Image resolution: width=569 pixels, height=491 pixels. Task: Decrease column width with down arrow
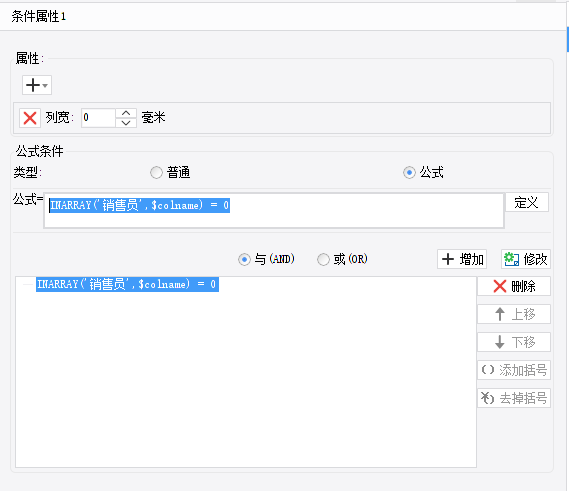(x=126, y=123)
